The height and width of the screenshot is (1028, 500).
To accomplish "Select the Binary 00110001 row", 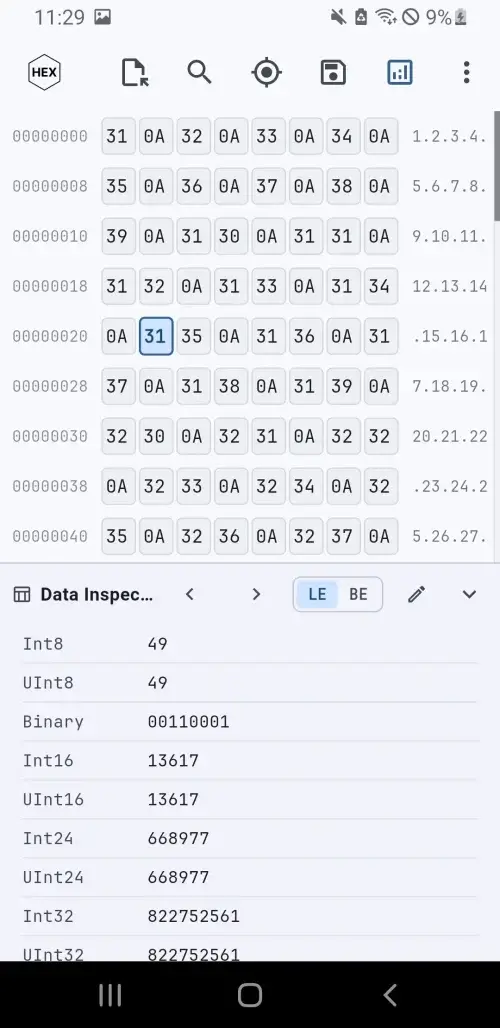I will [250, 722].
